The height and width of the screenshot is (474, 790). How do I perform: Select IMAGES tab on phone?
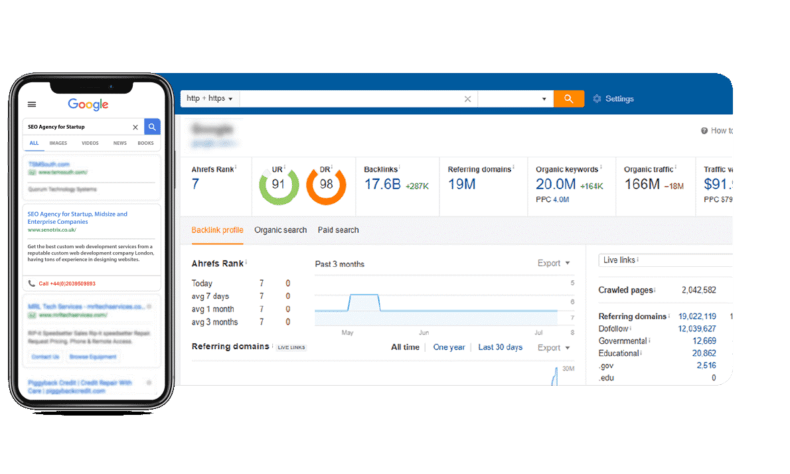click(58, 143)
